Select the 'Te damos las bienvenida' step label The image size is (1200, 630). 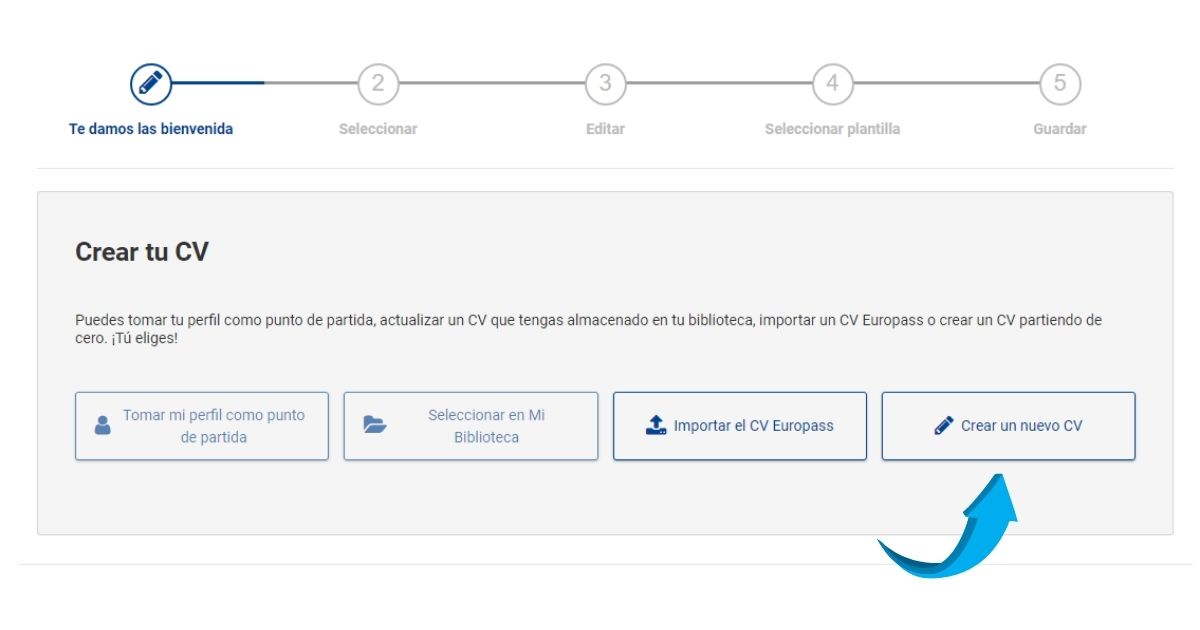point(151,129)
